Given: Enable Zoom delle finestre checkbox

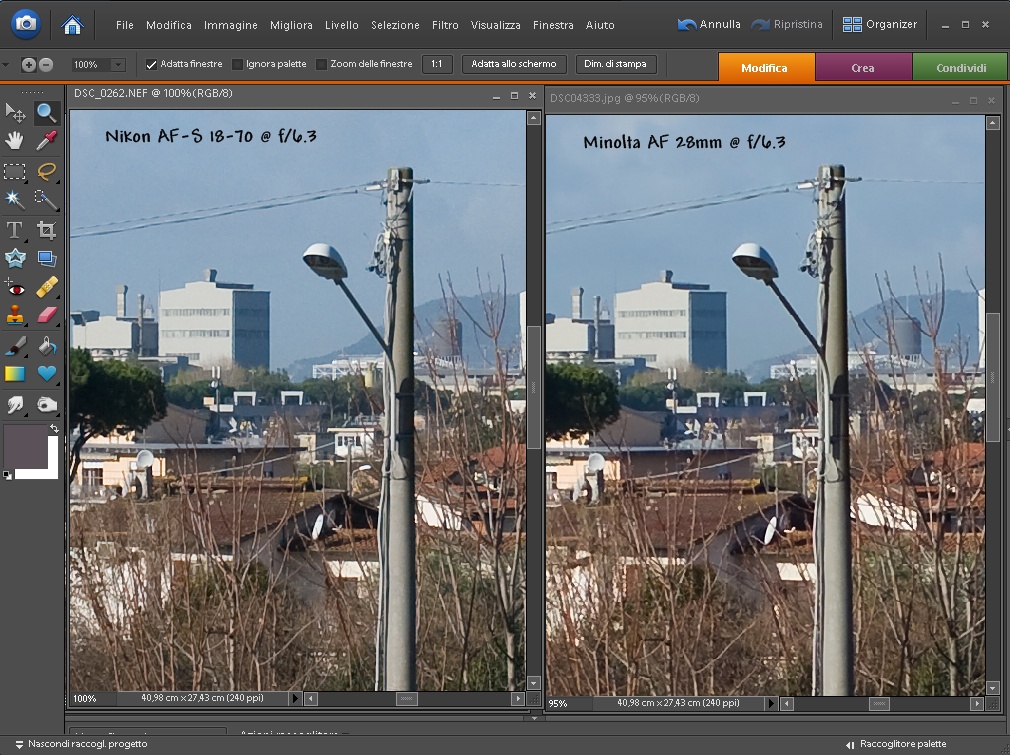Looking at the screenshot, I should click(x=321, y=64).
